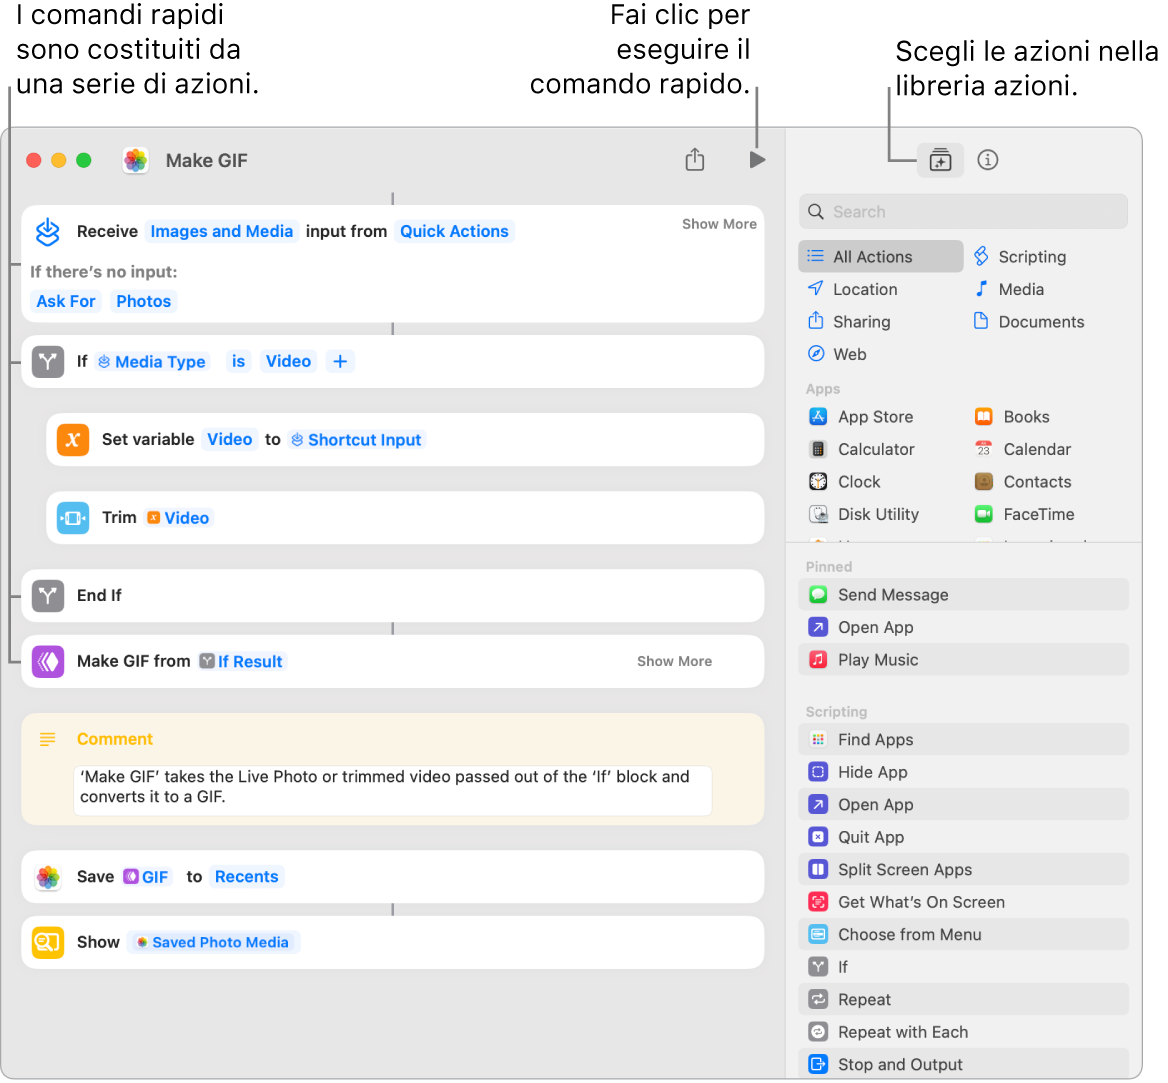Image resolution: width=1168 pixels, height=1083 pixels.
Task: Choose the Send Message pinned action
Action: click(893, 595)
